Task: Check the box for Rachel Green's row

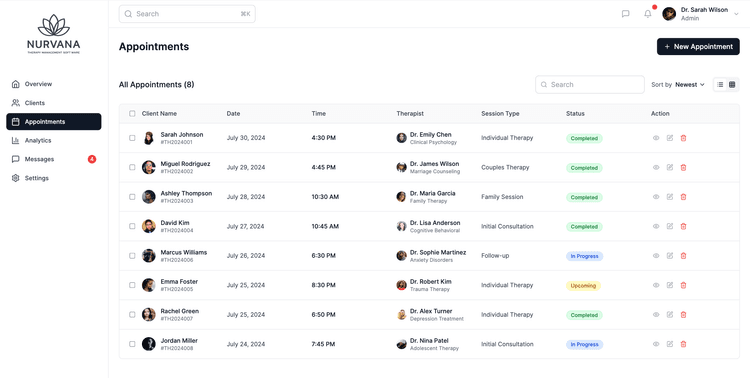Action: [x=132, y=315]
